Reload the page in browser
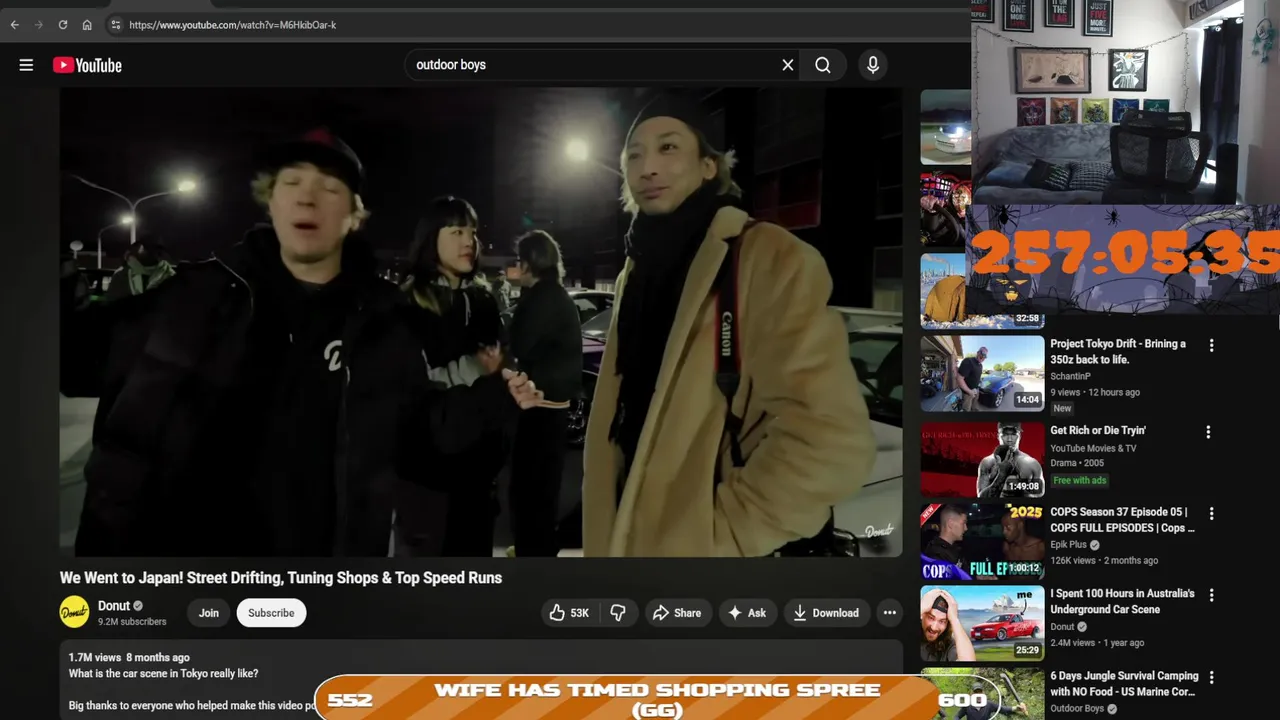 pos(62,25)
